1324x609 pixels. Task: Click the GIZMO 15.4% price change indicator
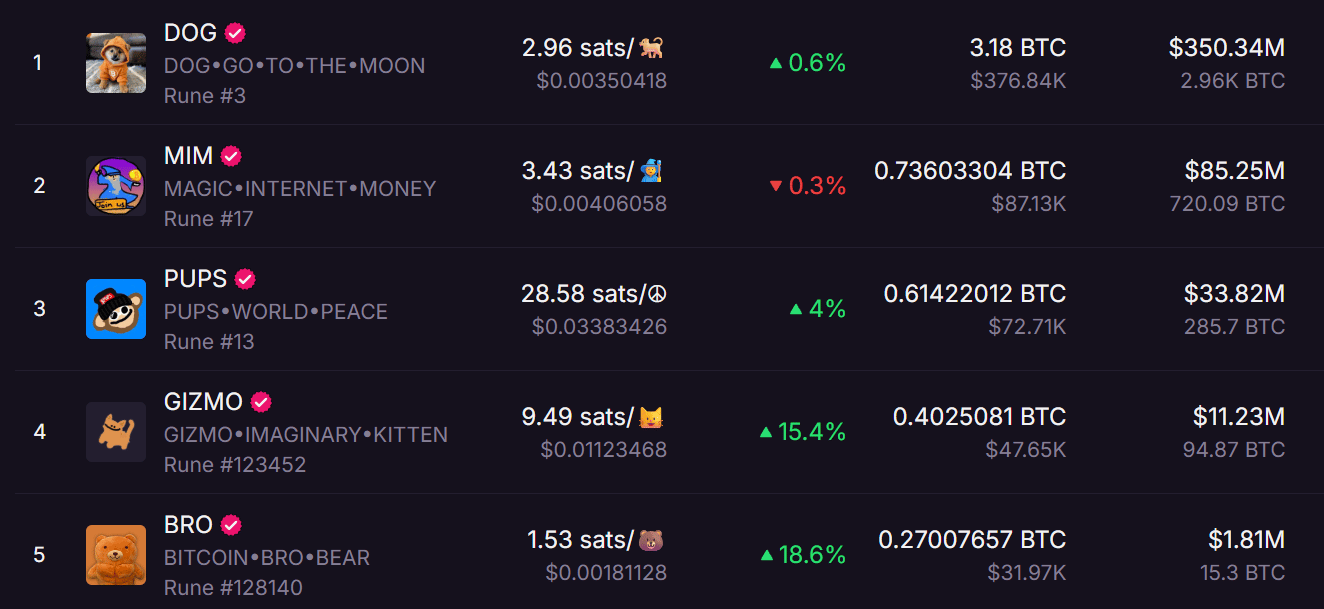click(x=803, y=432)
